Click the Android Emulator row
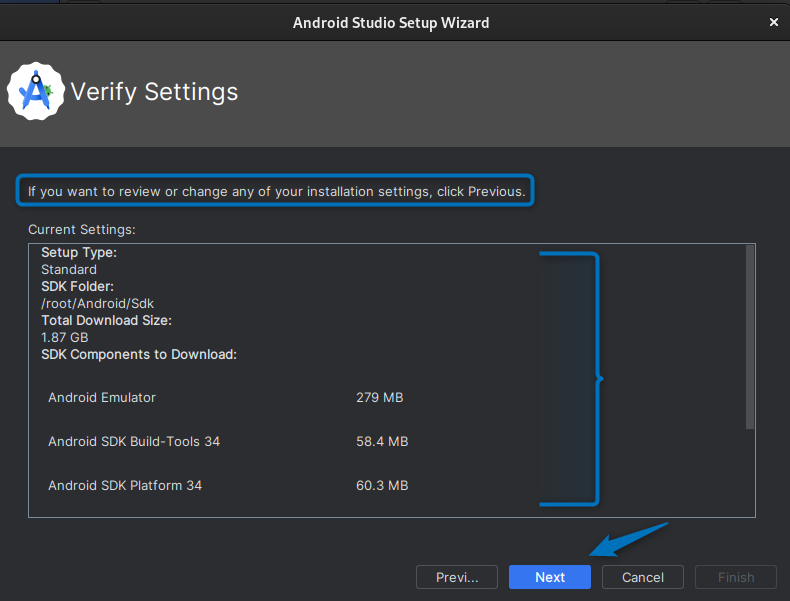This screenshot has height=601, width=790. pos(228,397)
